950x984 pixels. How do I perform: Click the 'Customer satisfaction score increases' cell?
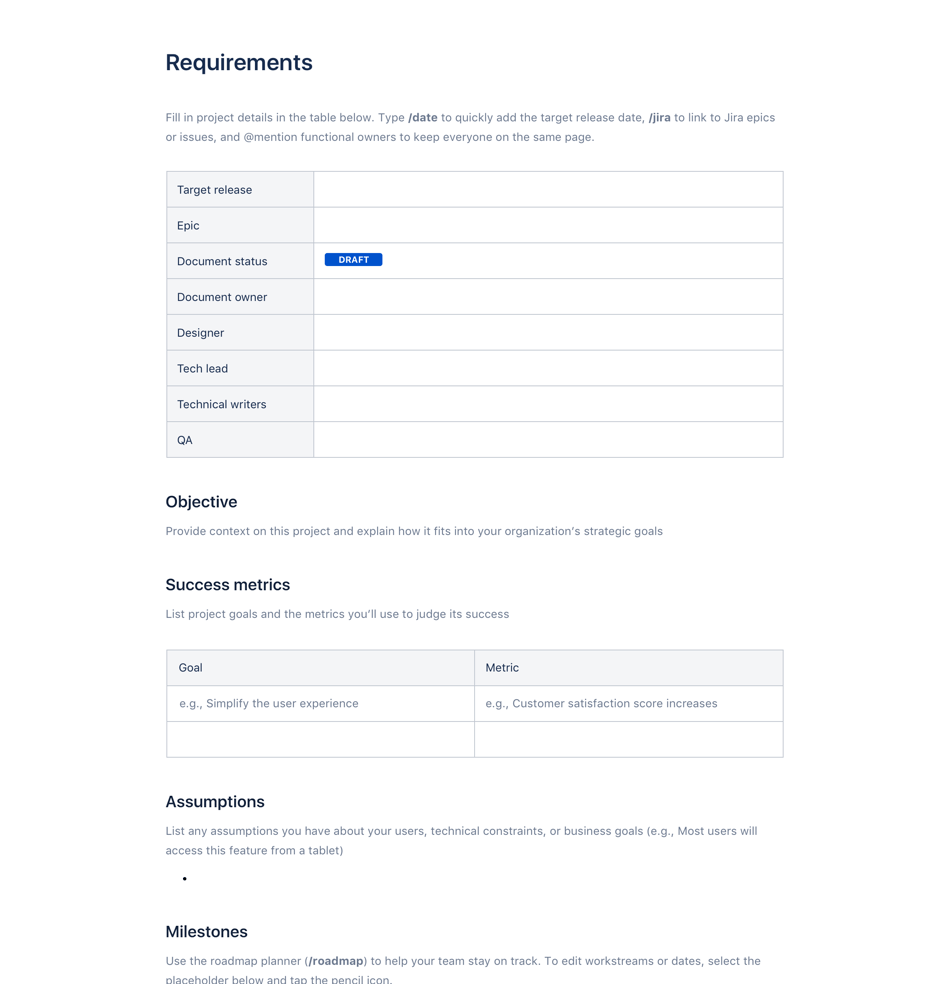[601, 704]
